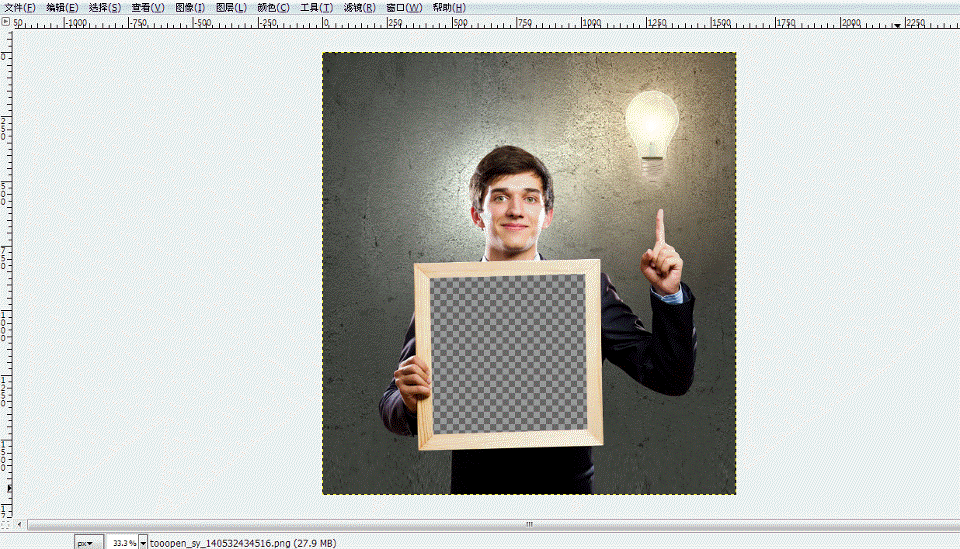The image size is (960, 549).
Task: Open the 窗口(W) menu
Action: click(404, 7)
